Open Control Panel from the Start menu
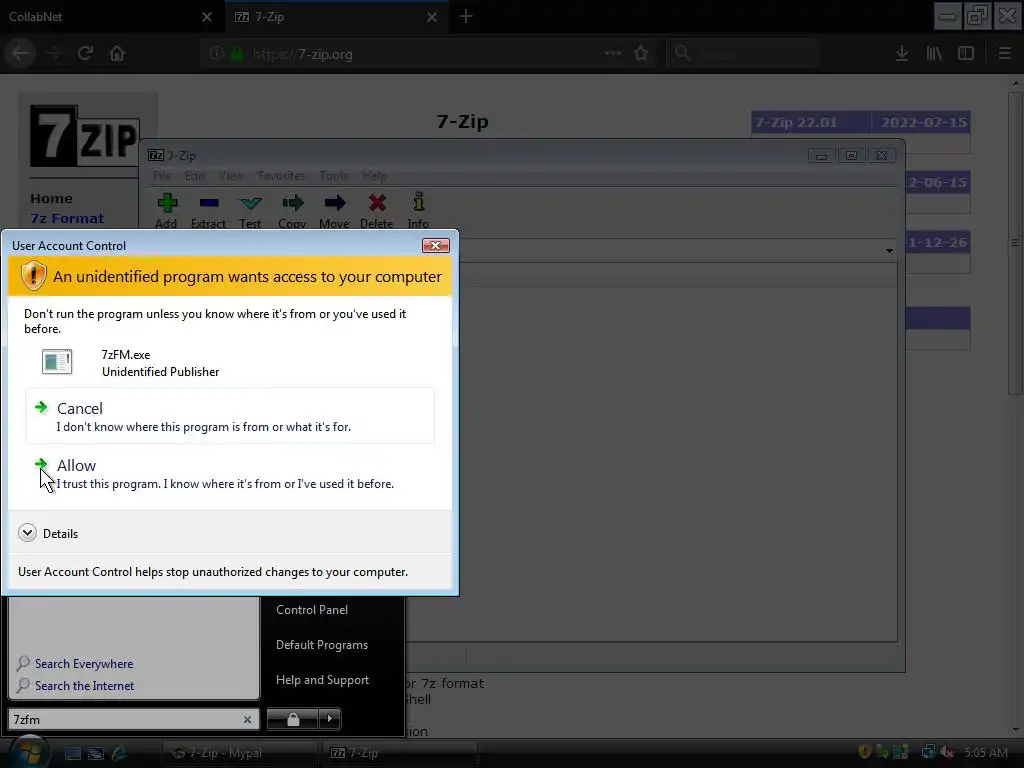This screenshot has height=768, width=1024. [x=312, y=609]
